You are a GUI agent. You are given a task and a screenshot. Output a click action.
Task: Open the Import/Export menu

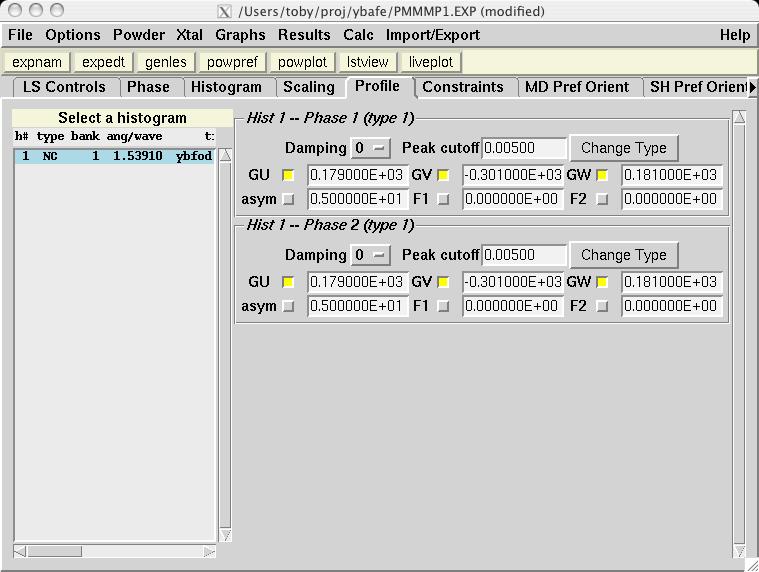click(433, 35)
